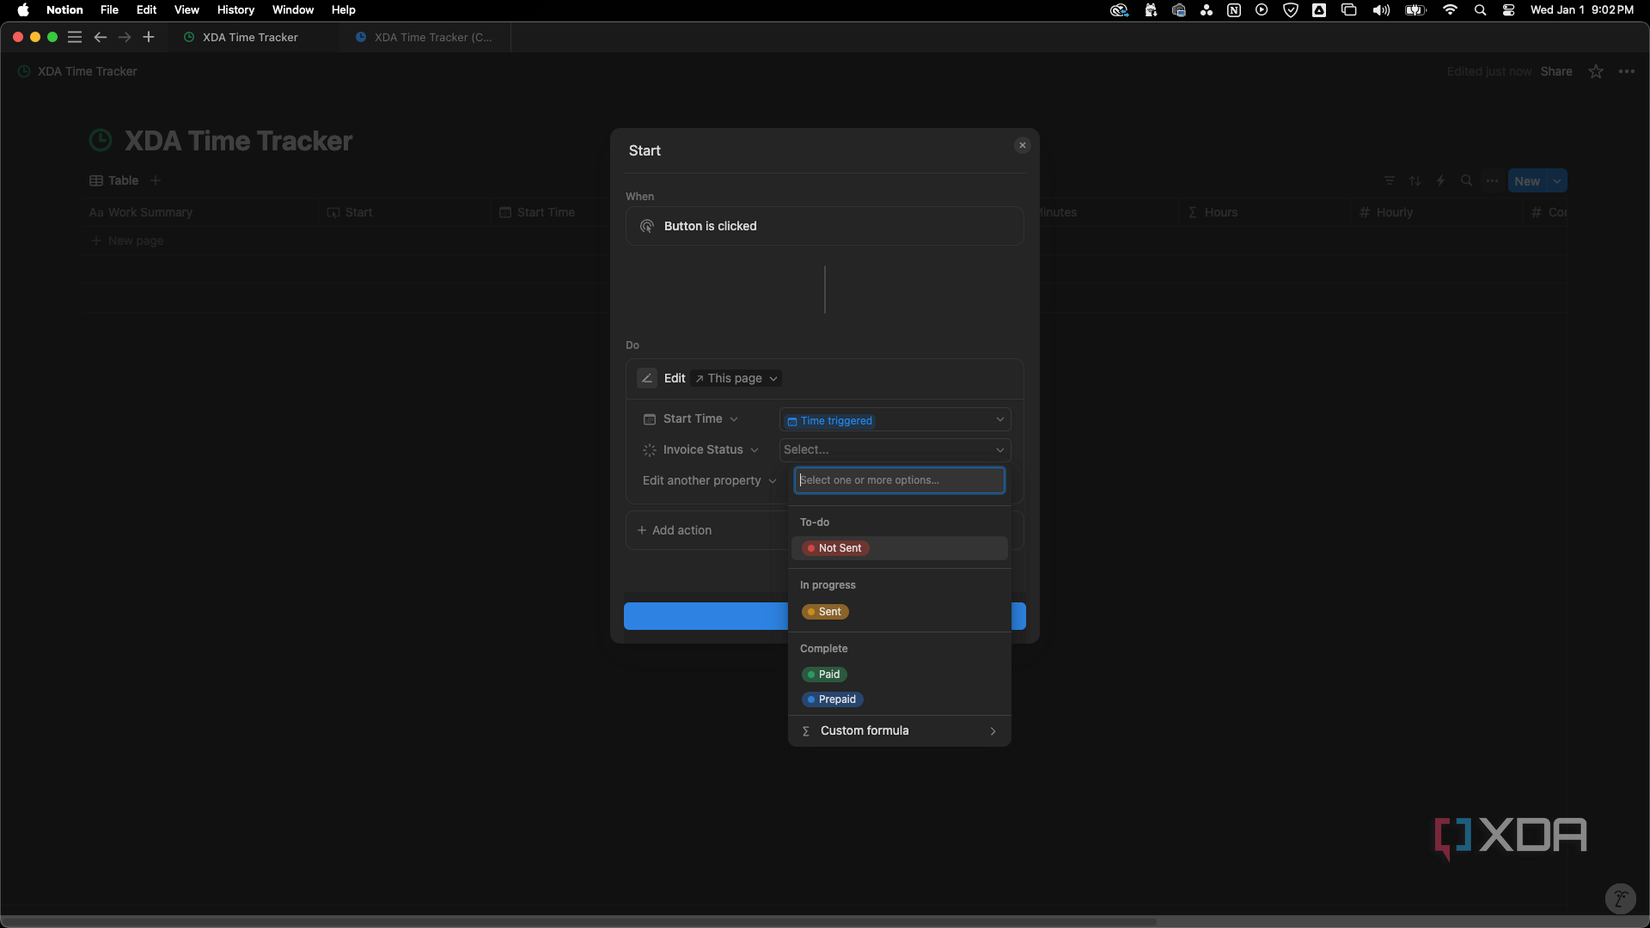The width and height of the screenshot is (1650, 928).
Task: Open the page three-dot options menu
Action: click(x=1627, y=72)
